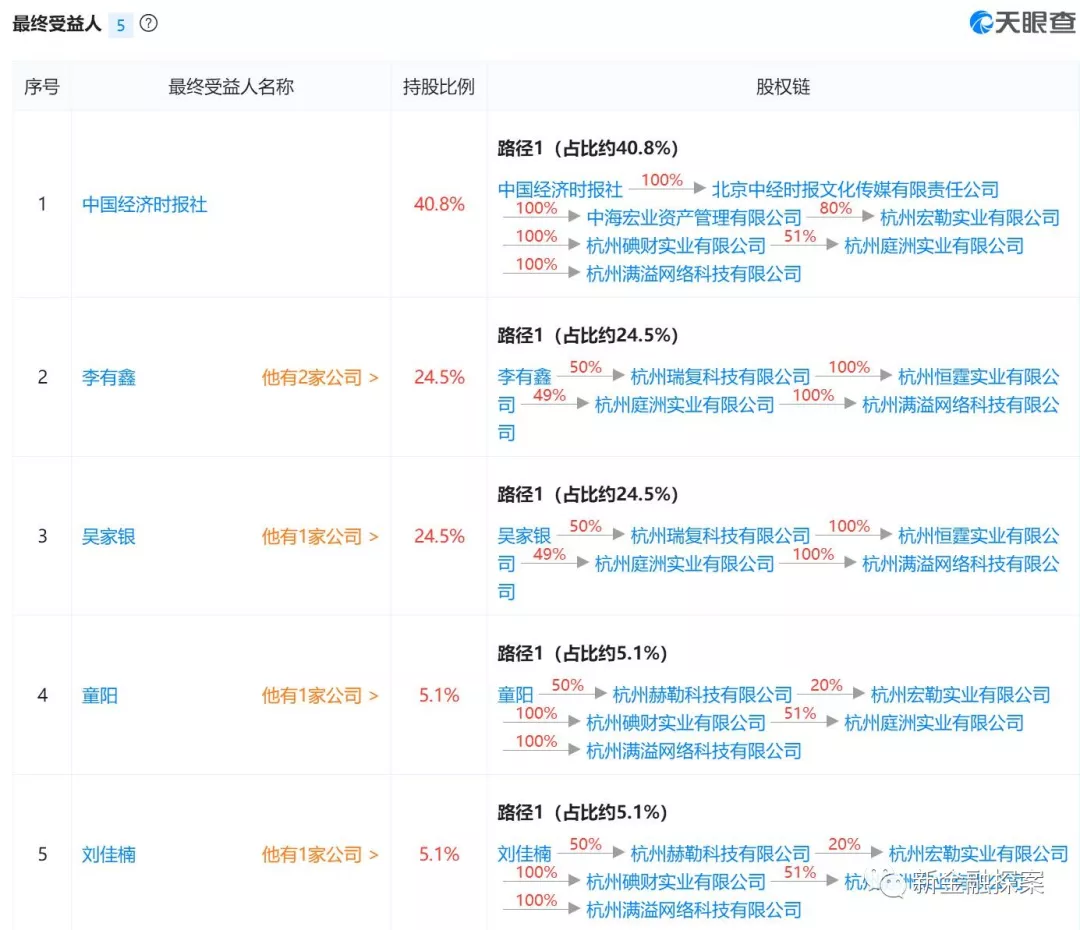Open 北京中经时报文化传媒有限责任公司 link
The height and width of the screenshot is (930, 1080).
tap(855, 189)
